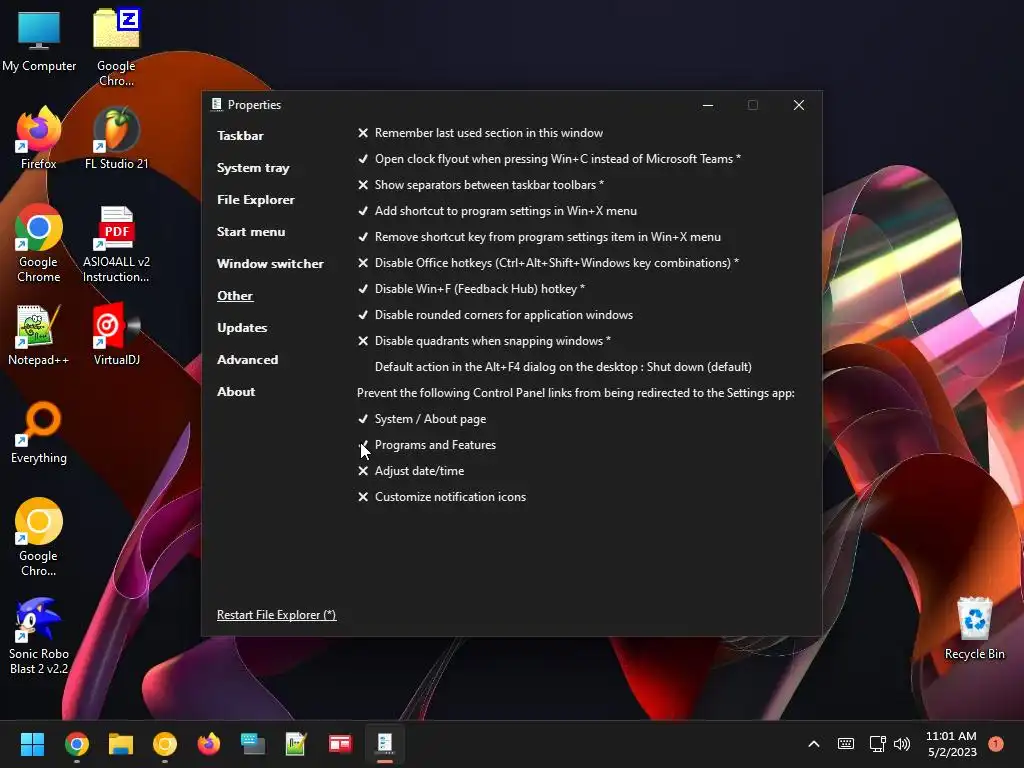This screenshot has width=1024, height=768.
Task: Change the Alt+F4 dialog default action
Action: click(563, 367)
